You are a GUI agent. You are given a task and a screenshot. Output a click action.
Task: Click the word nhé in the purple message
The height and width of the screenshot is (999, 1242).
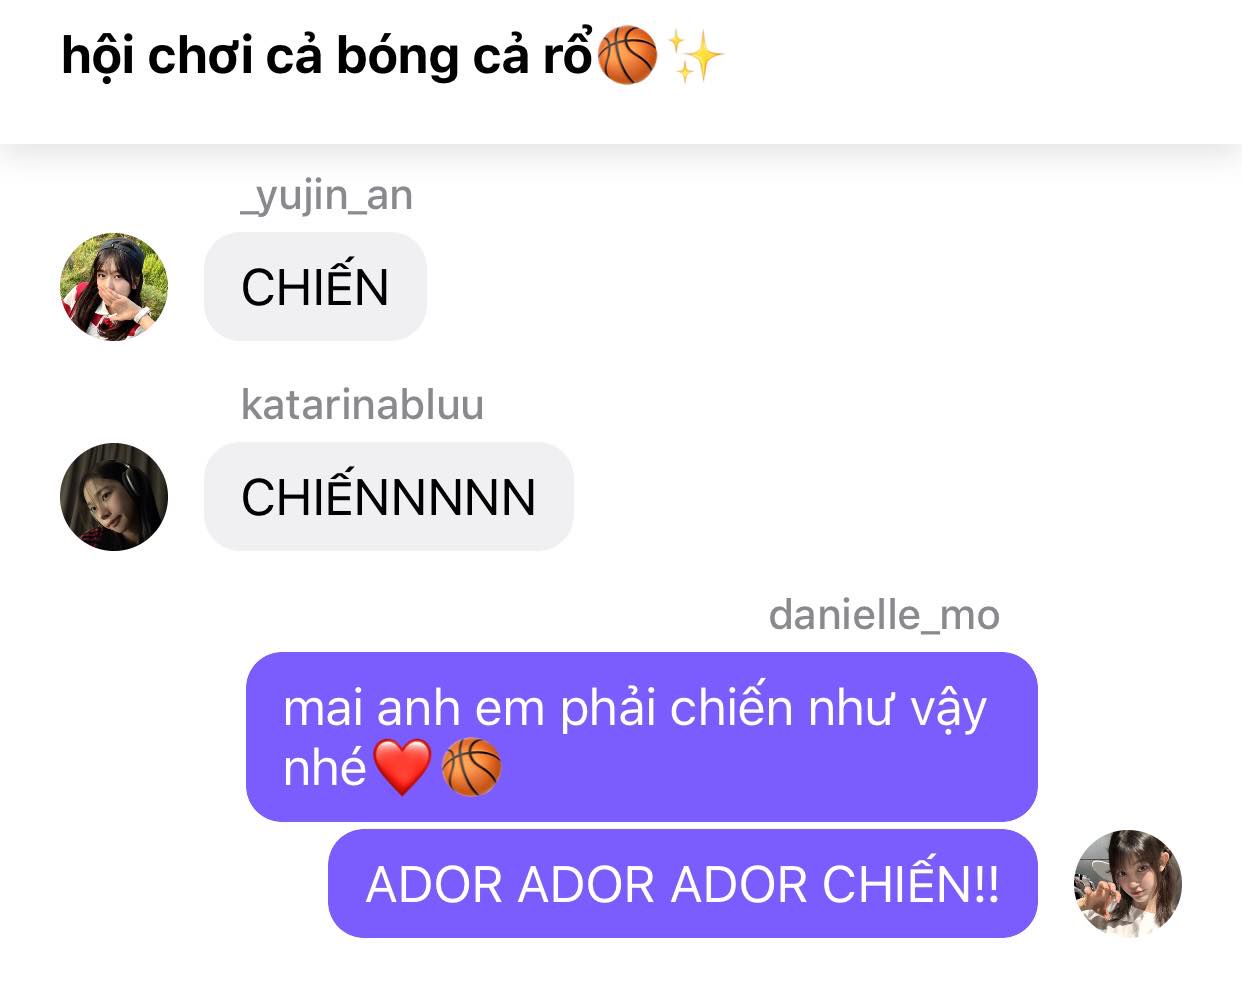tap(325, 768)
